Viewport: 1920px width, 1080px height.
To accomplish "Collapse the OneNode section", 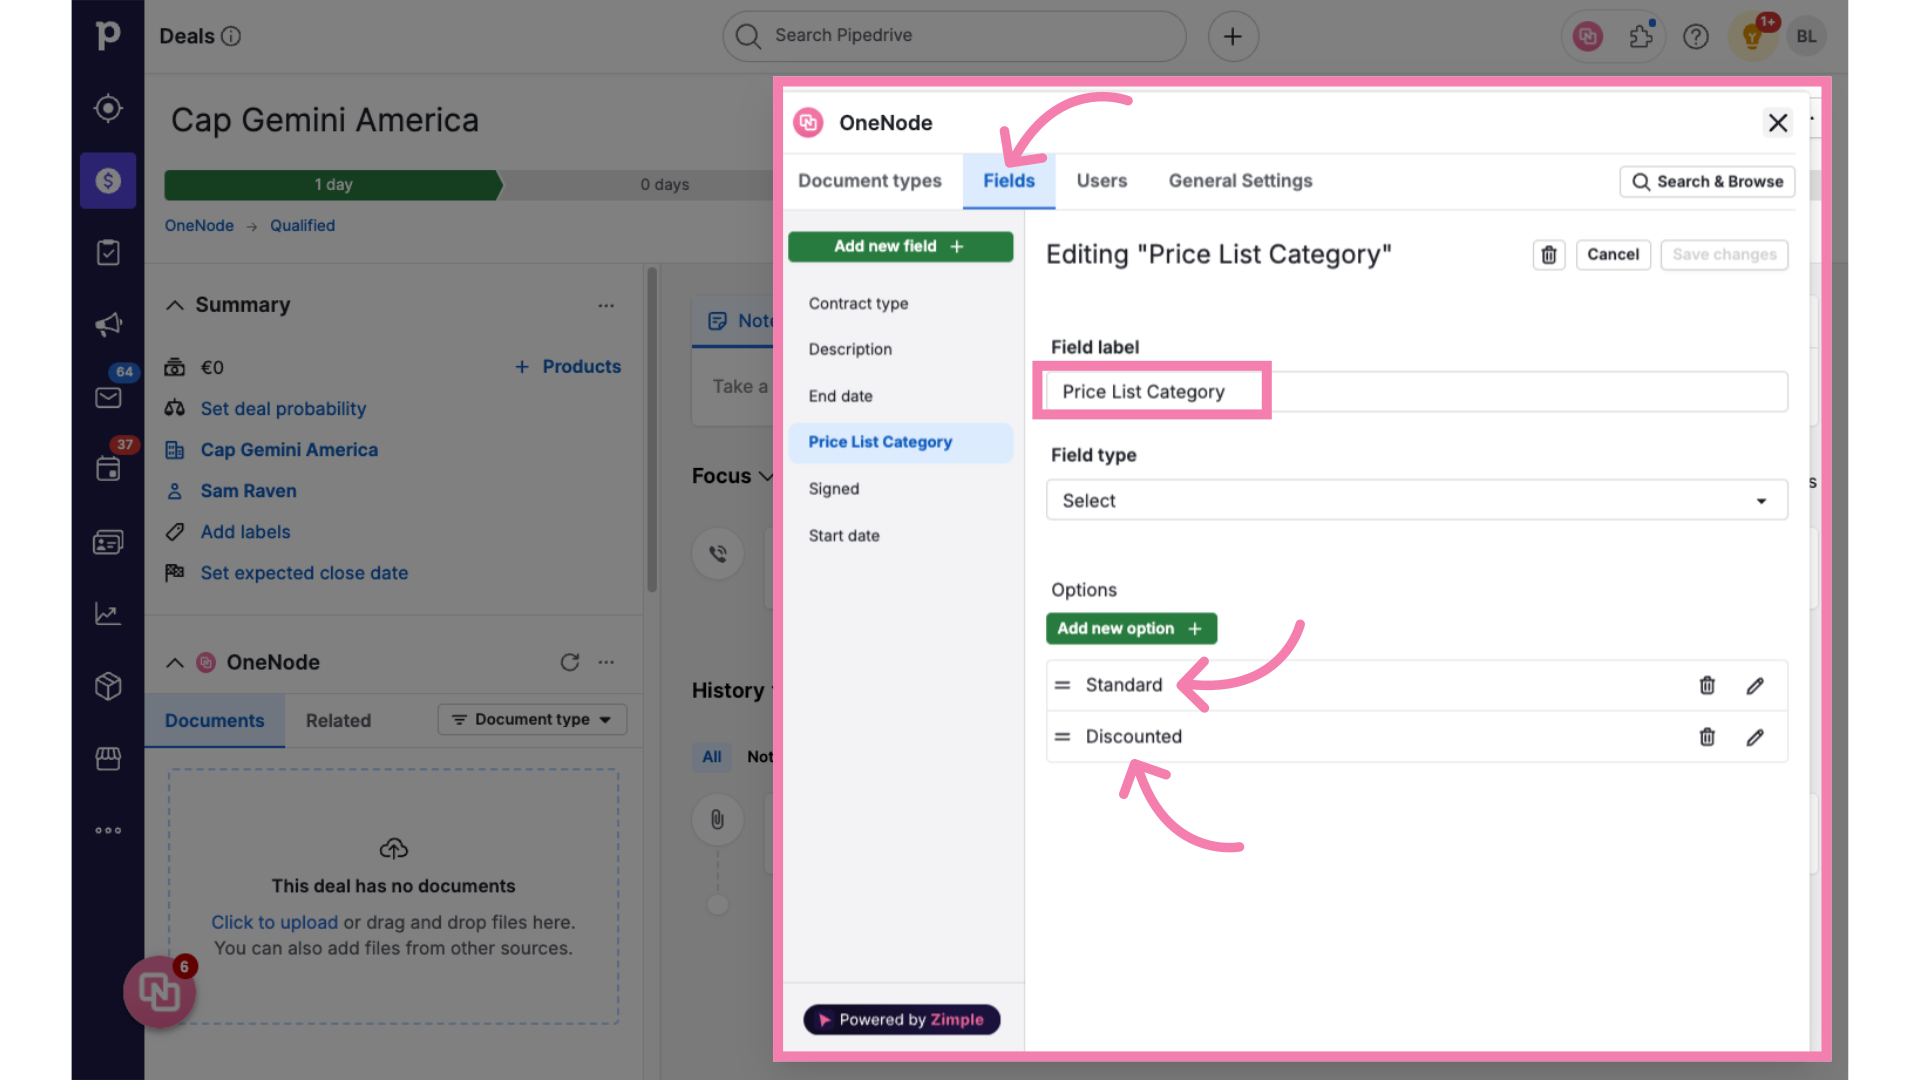I will coord(175,662).
